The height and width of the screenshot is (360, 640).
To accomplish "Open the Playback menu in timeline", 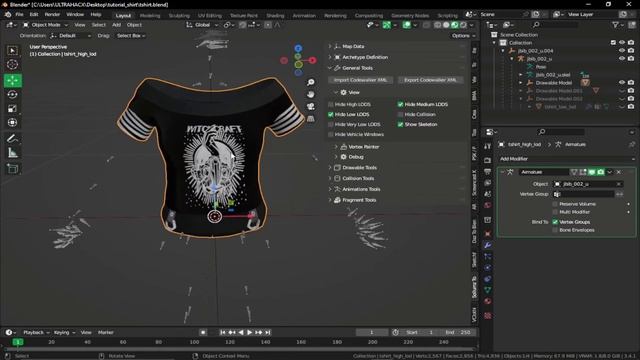I will [36, 333].
